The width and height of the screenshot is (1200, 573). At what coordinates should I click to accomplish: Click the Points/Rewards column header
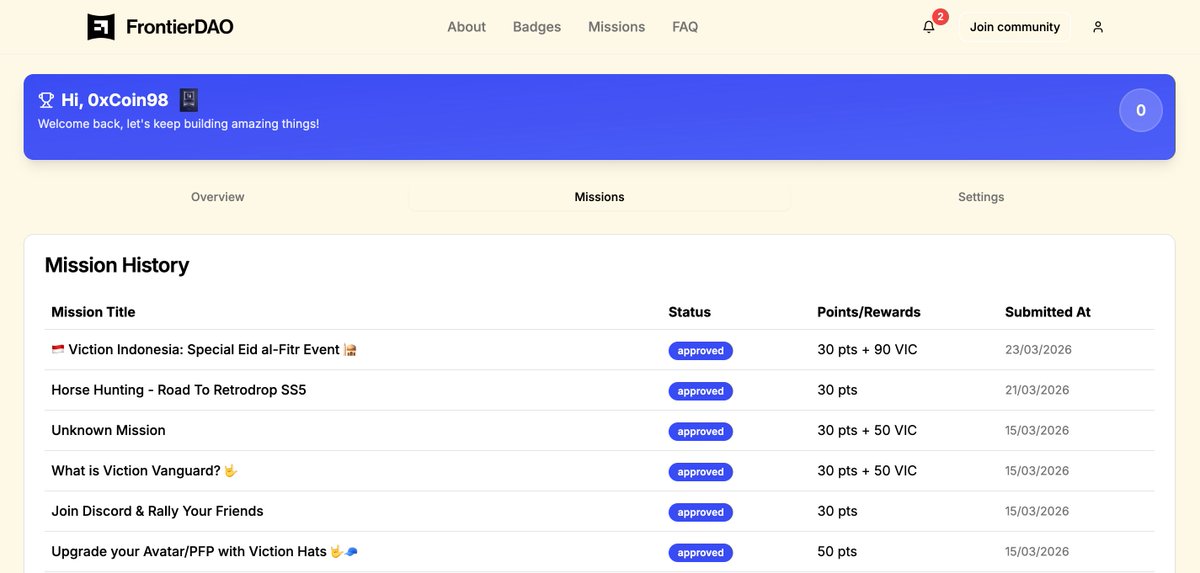coord(869,312)
